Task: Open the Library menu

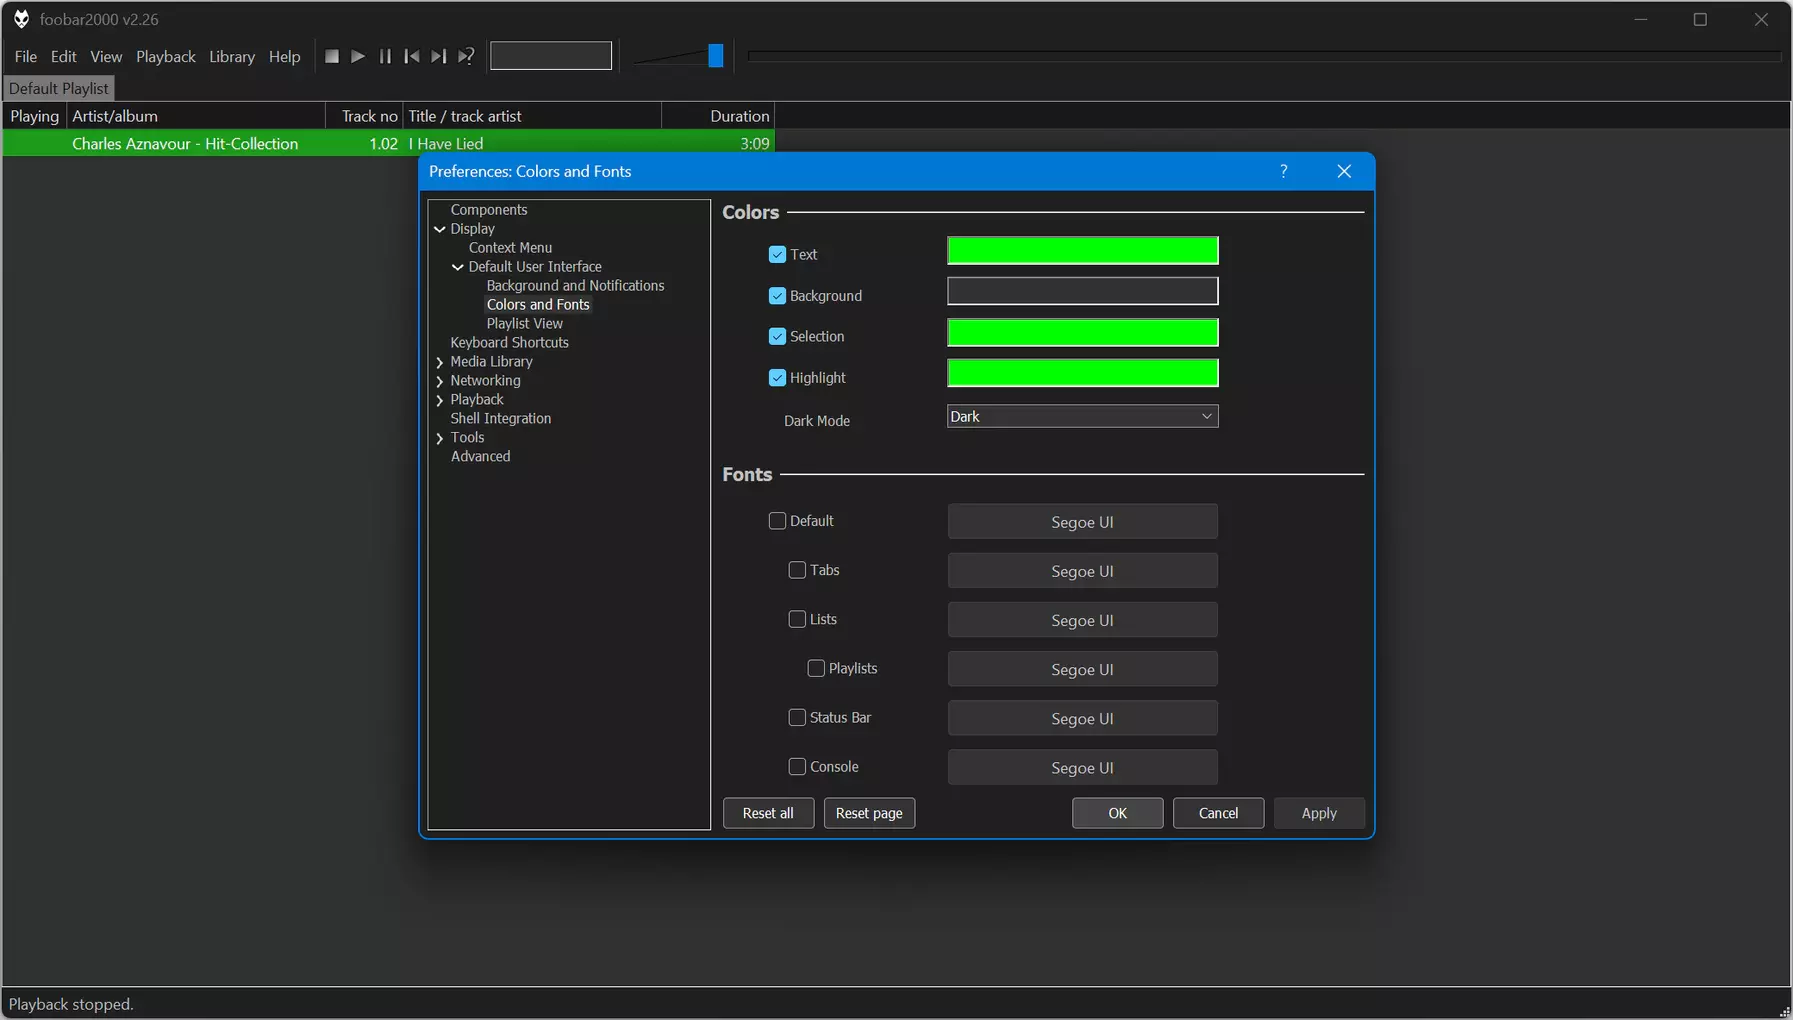Action: tap(232, 57)
